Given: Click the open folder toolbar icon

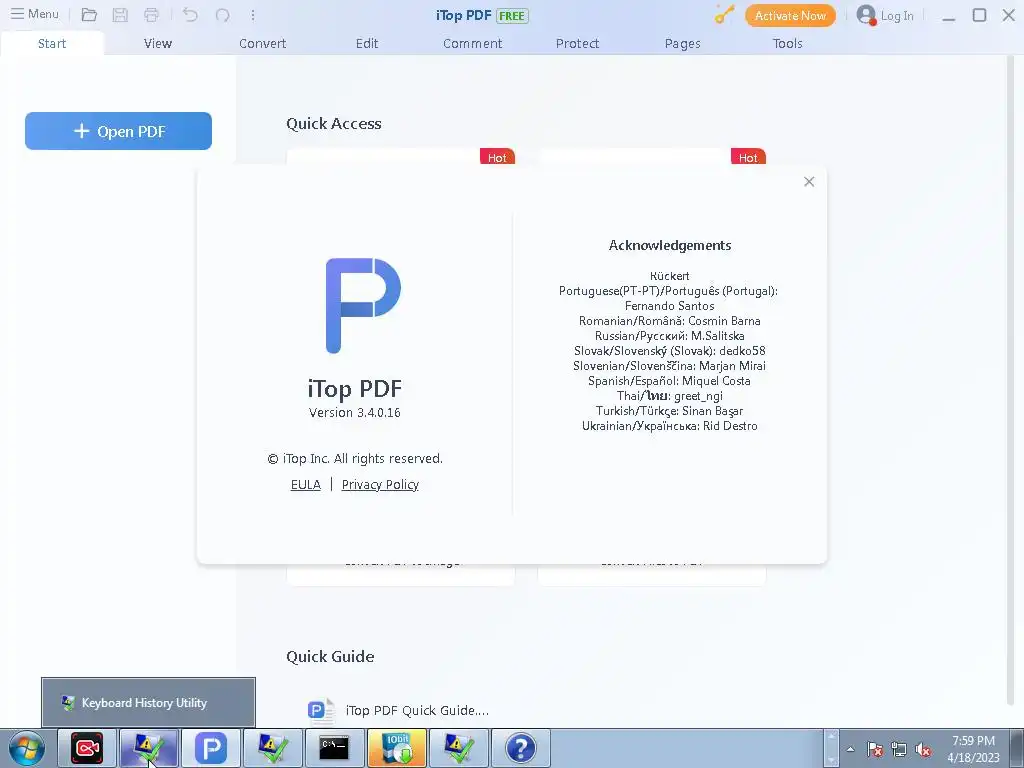Looking at the screenshot, I should click(89, 15).
